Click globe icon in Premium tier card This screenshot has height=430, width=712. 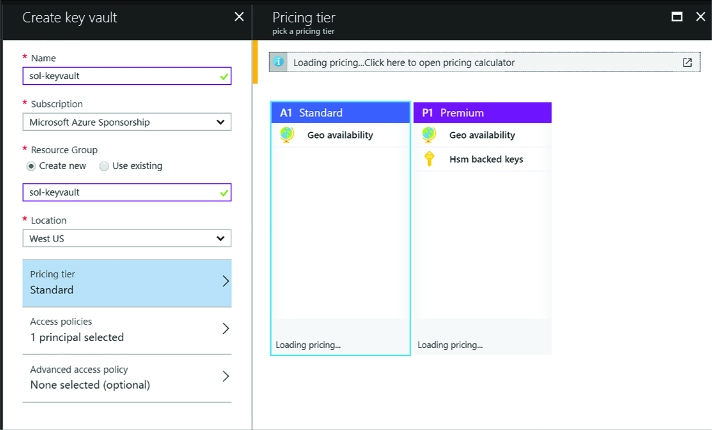coord(429,135)
